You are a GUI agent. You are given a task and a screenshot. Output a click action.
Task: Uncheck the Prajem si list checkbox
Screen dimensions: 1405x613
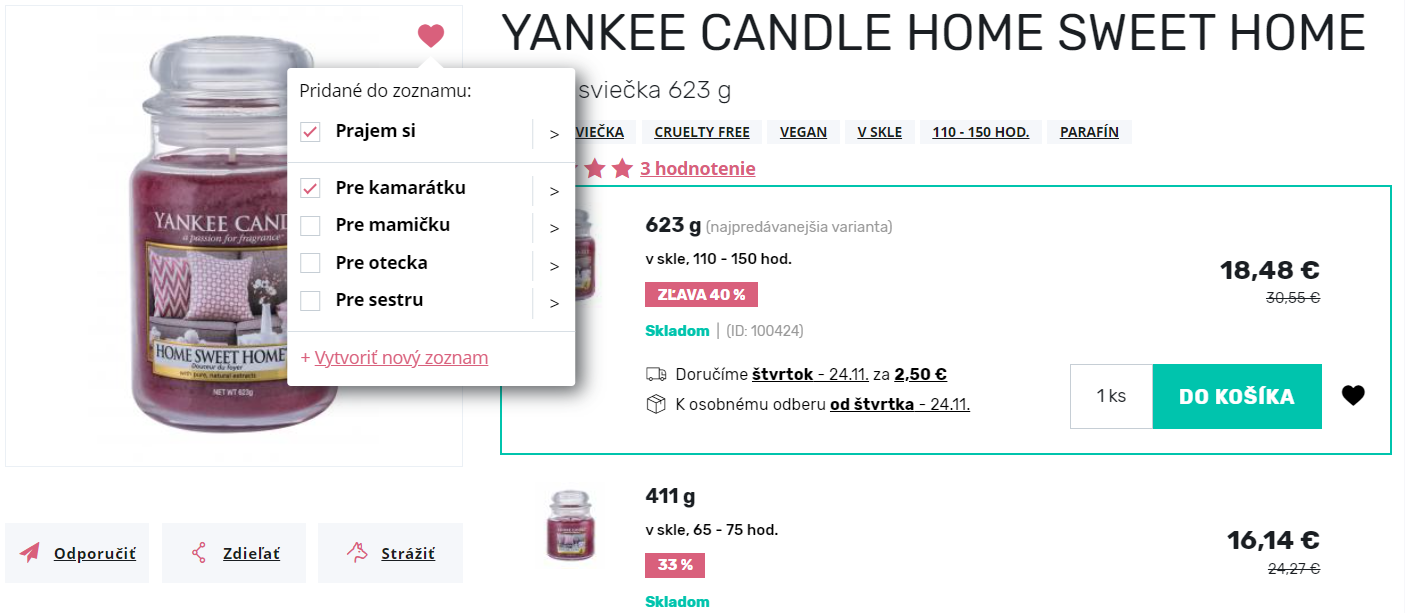311,132
